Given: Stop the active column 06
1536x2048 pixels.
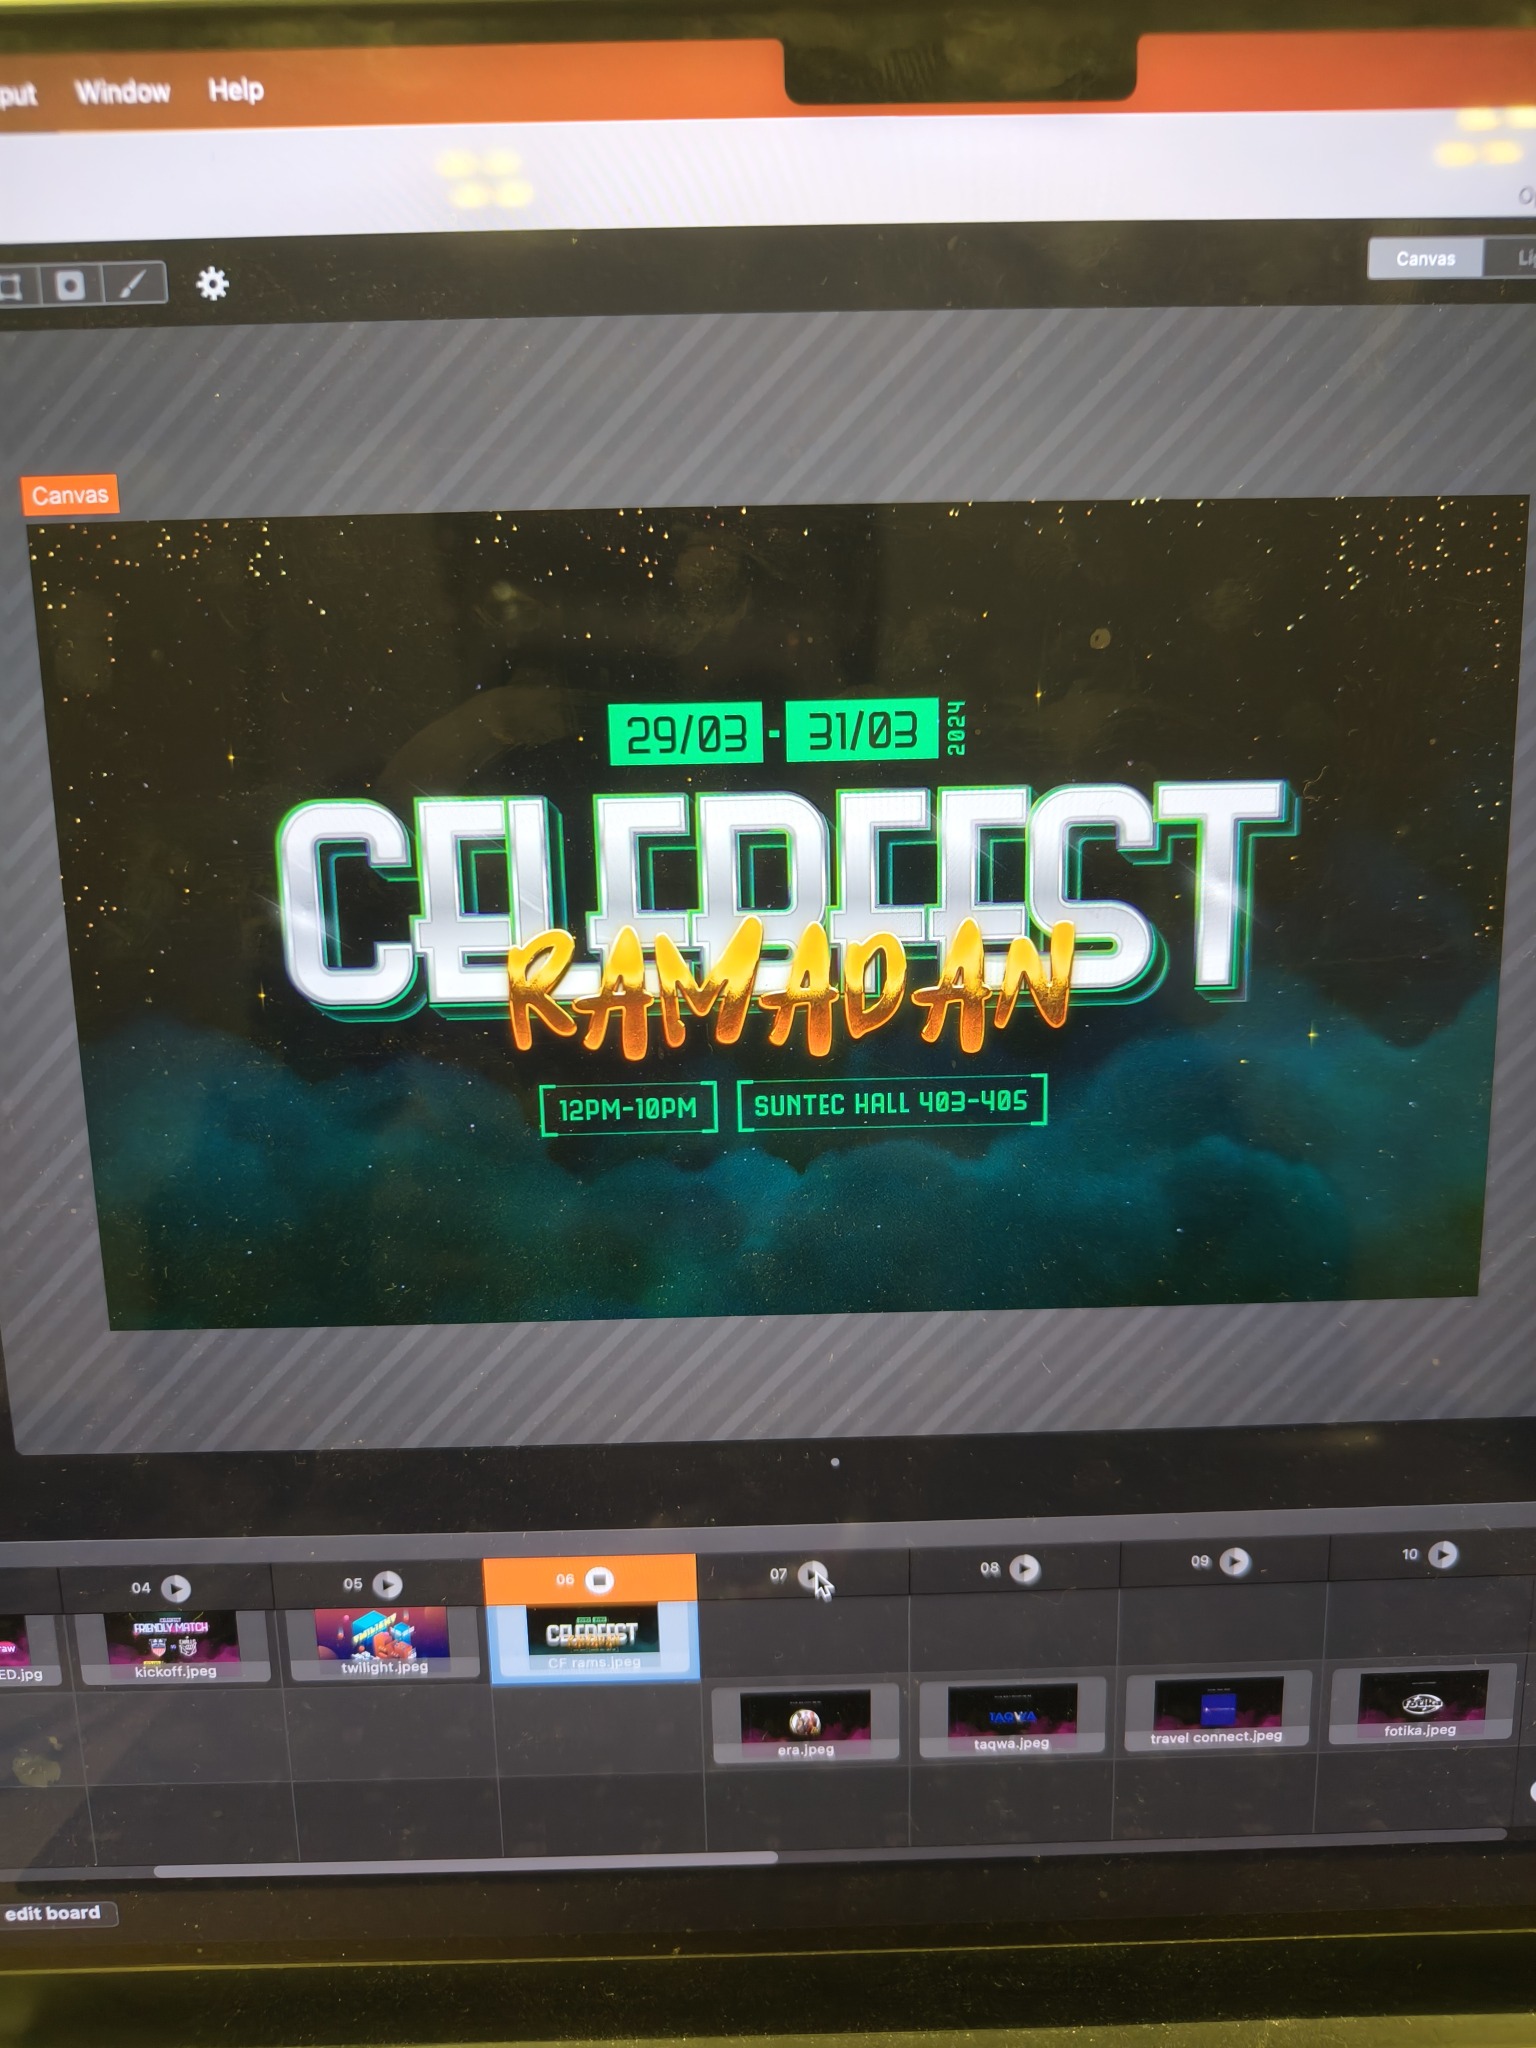Looking at the screenshot, I should point(599,1580).
